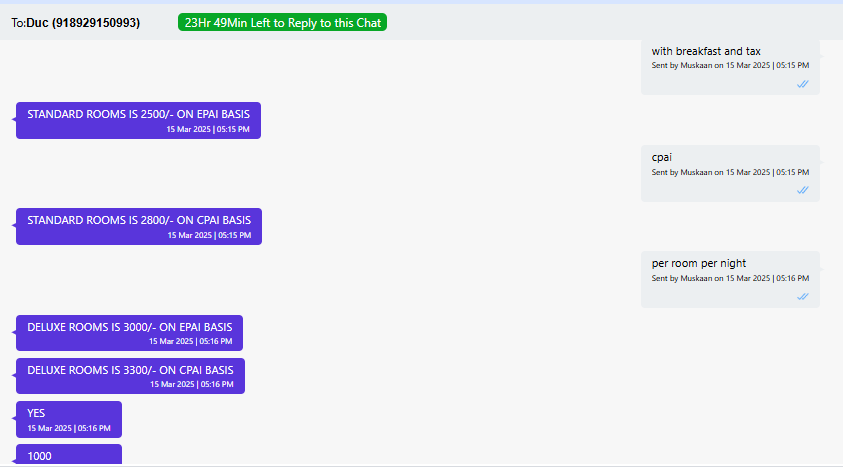Screen dimensions: 843x468
Task: Select the 'cpai' sent message text
Action: coord(662,157)
